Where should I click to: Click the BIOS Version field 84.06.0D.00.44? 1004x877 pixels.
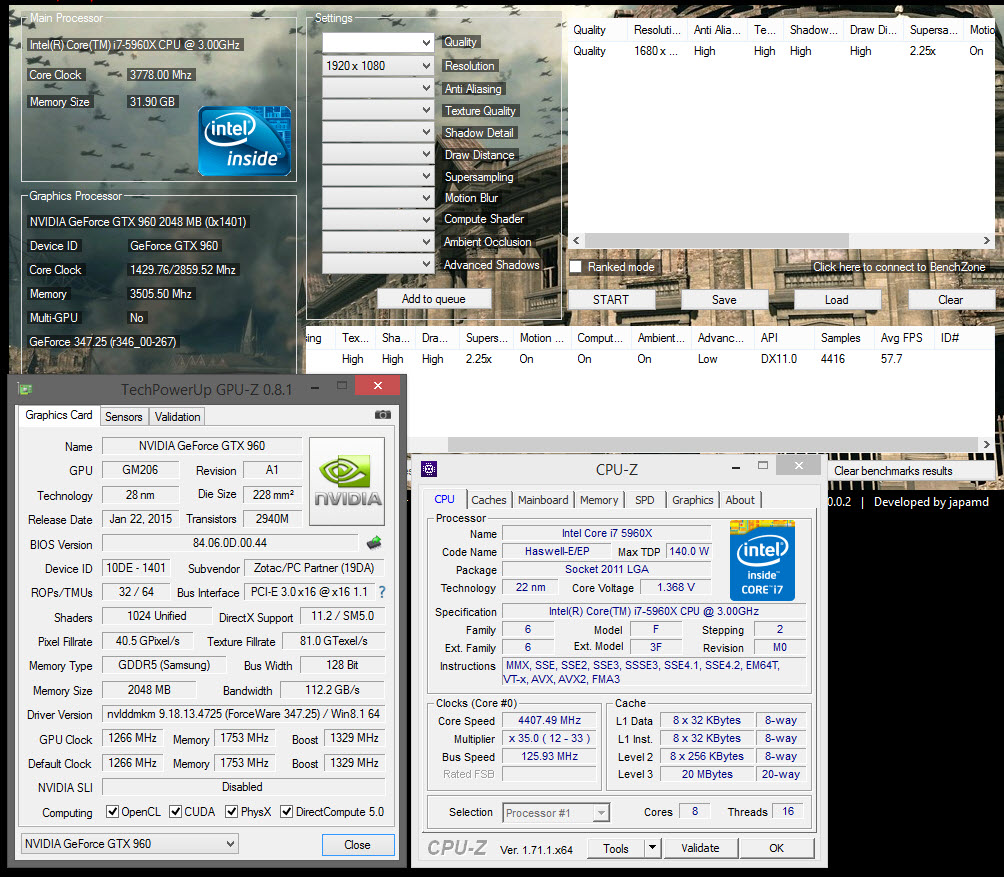[x=230, y=543]
